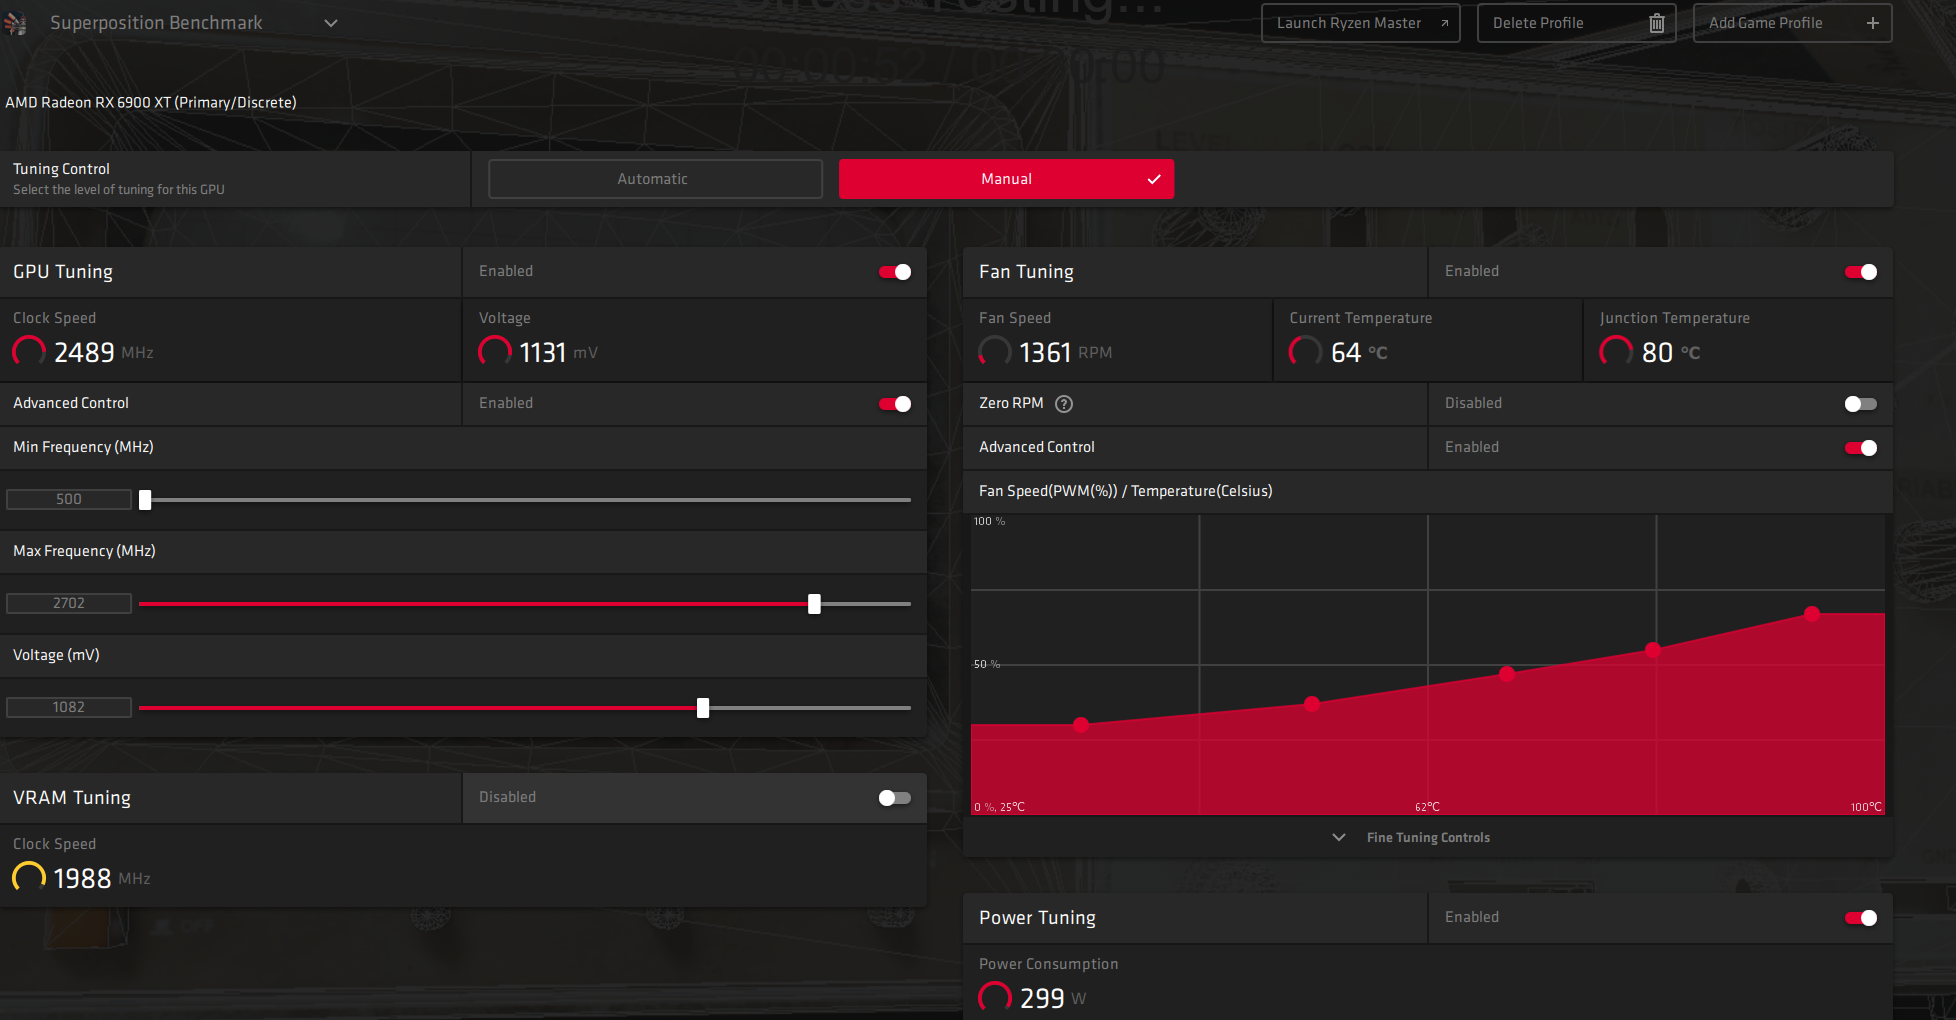
Task: Toggle Fan Tuning switch
Action: tap(1861, 272)
